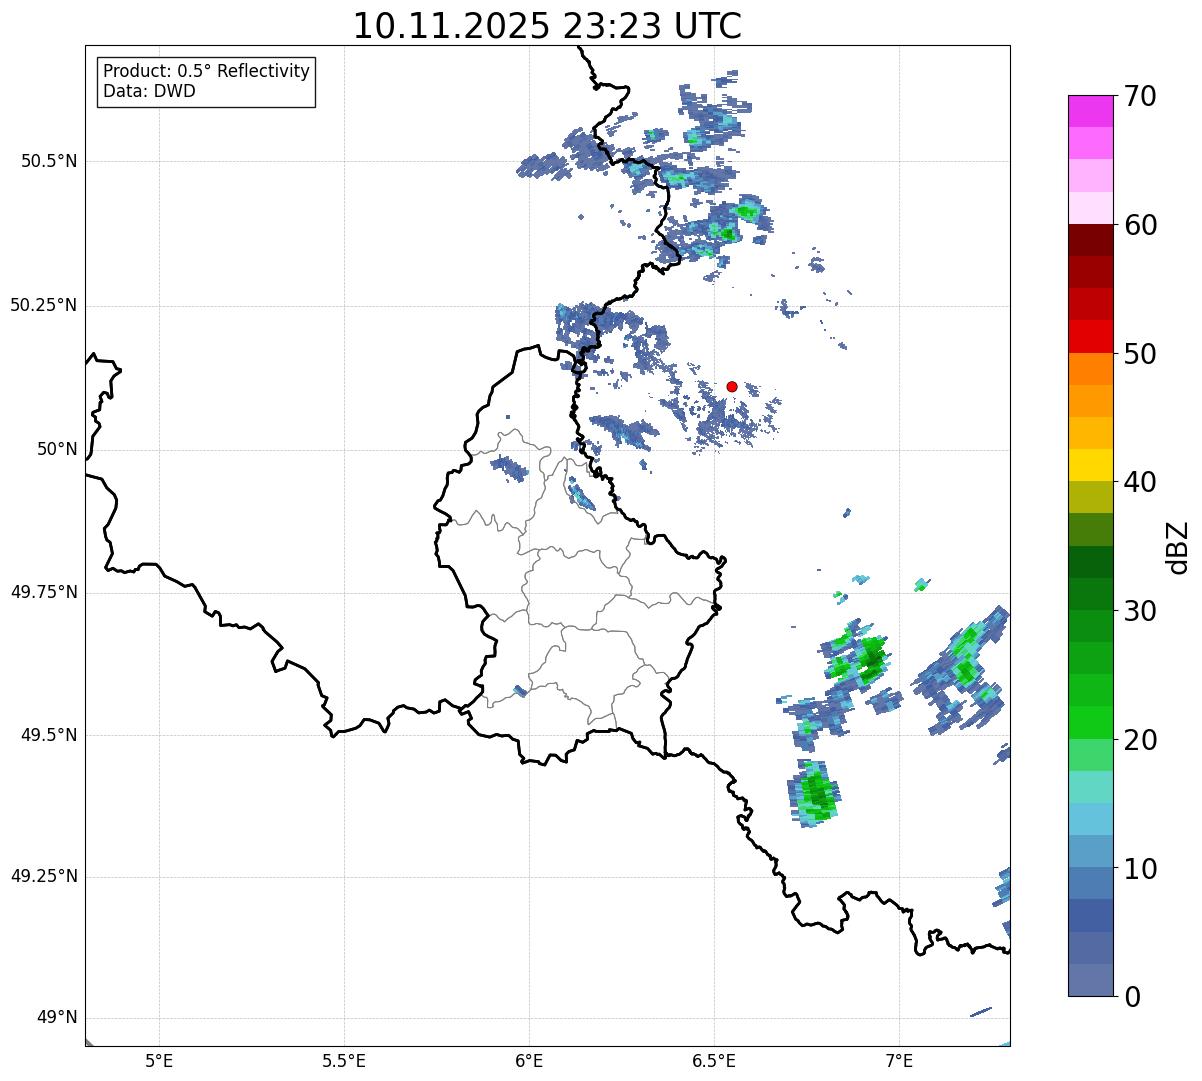This screenshot has height=1081, width=1202.
Task: Click the olive colorbar segment below 40
Action: [x=1091, y=497]
